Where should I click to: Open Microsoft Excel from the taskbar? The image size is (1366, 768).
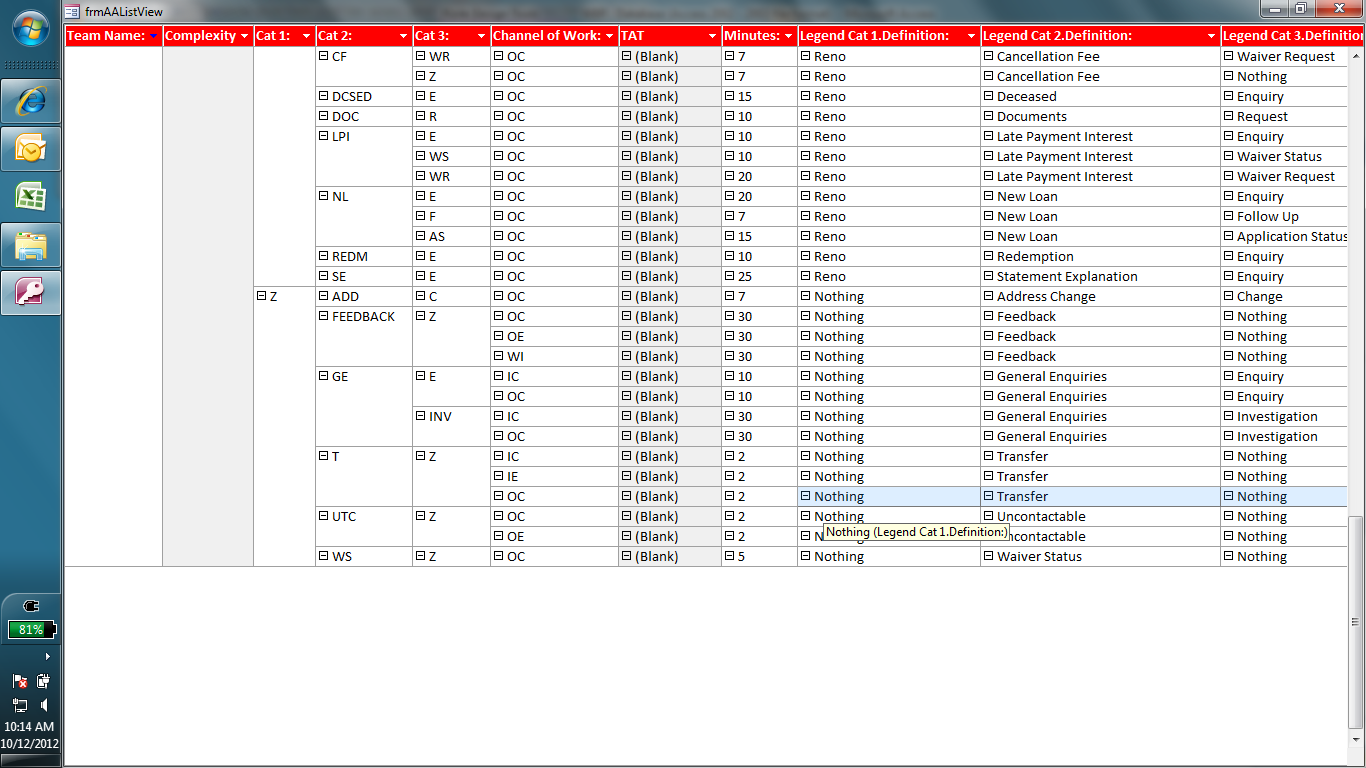click(x=30, y=195)
